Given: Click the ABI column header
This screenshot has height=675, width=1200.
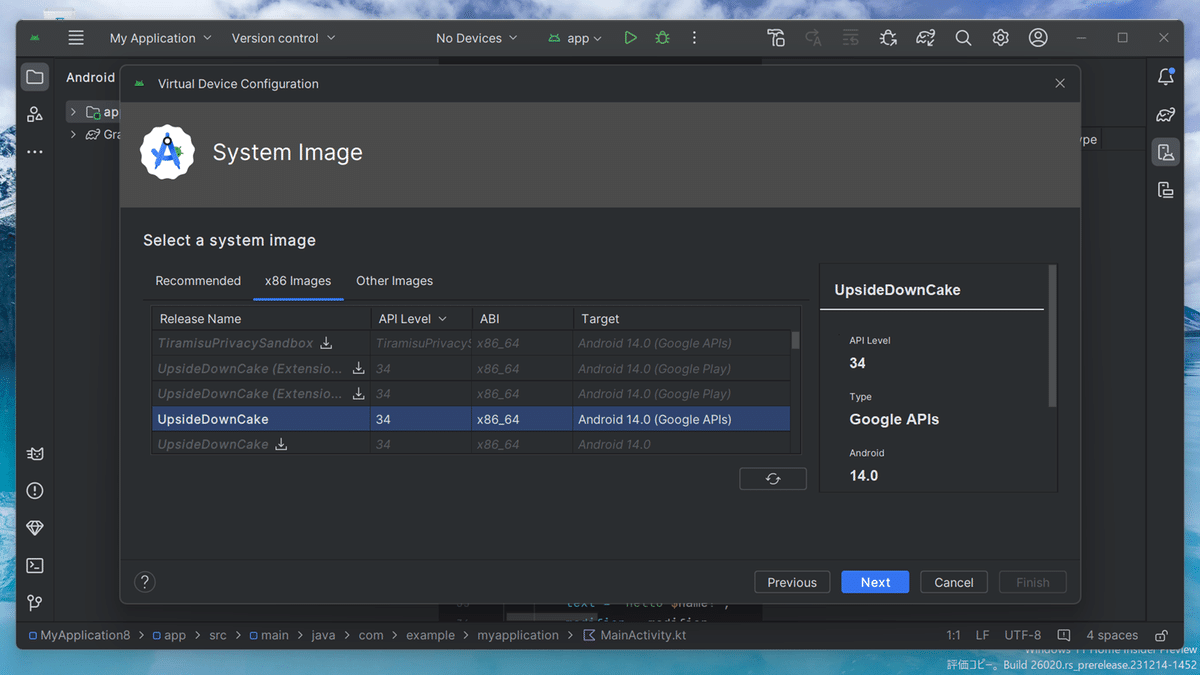Looking at the screenshot, I should pyautogui.click(x=522, y=318).
